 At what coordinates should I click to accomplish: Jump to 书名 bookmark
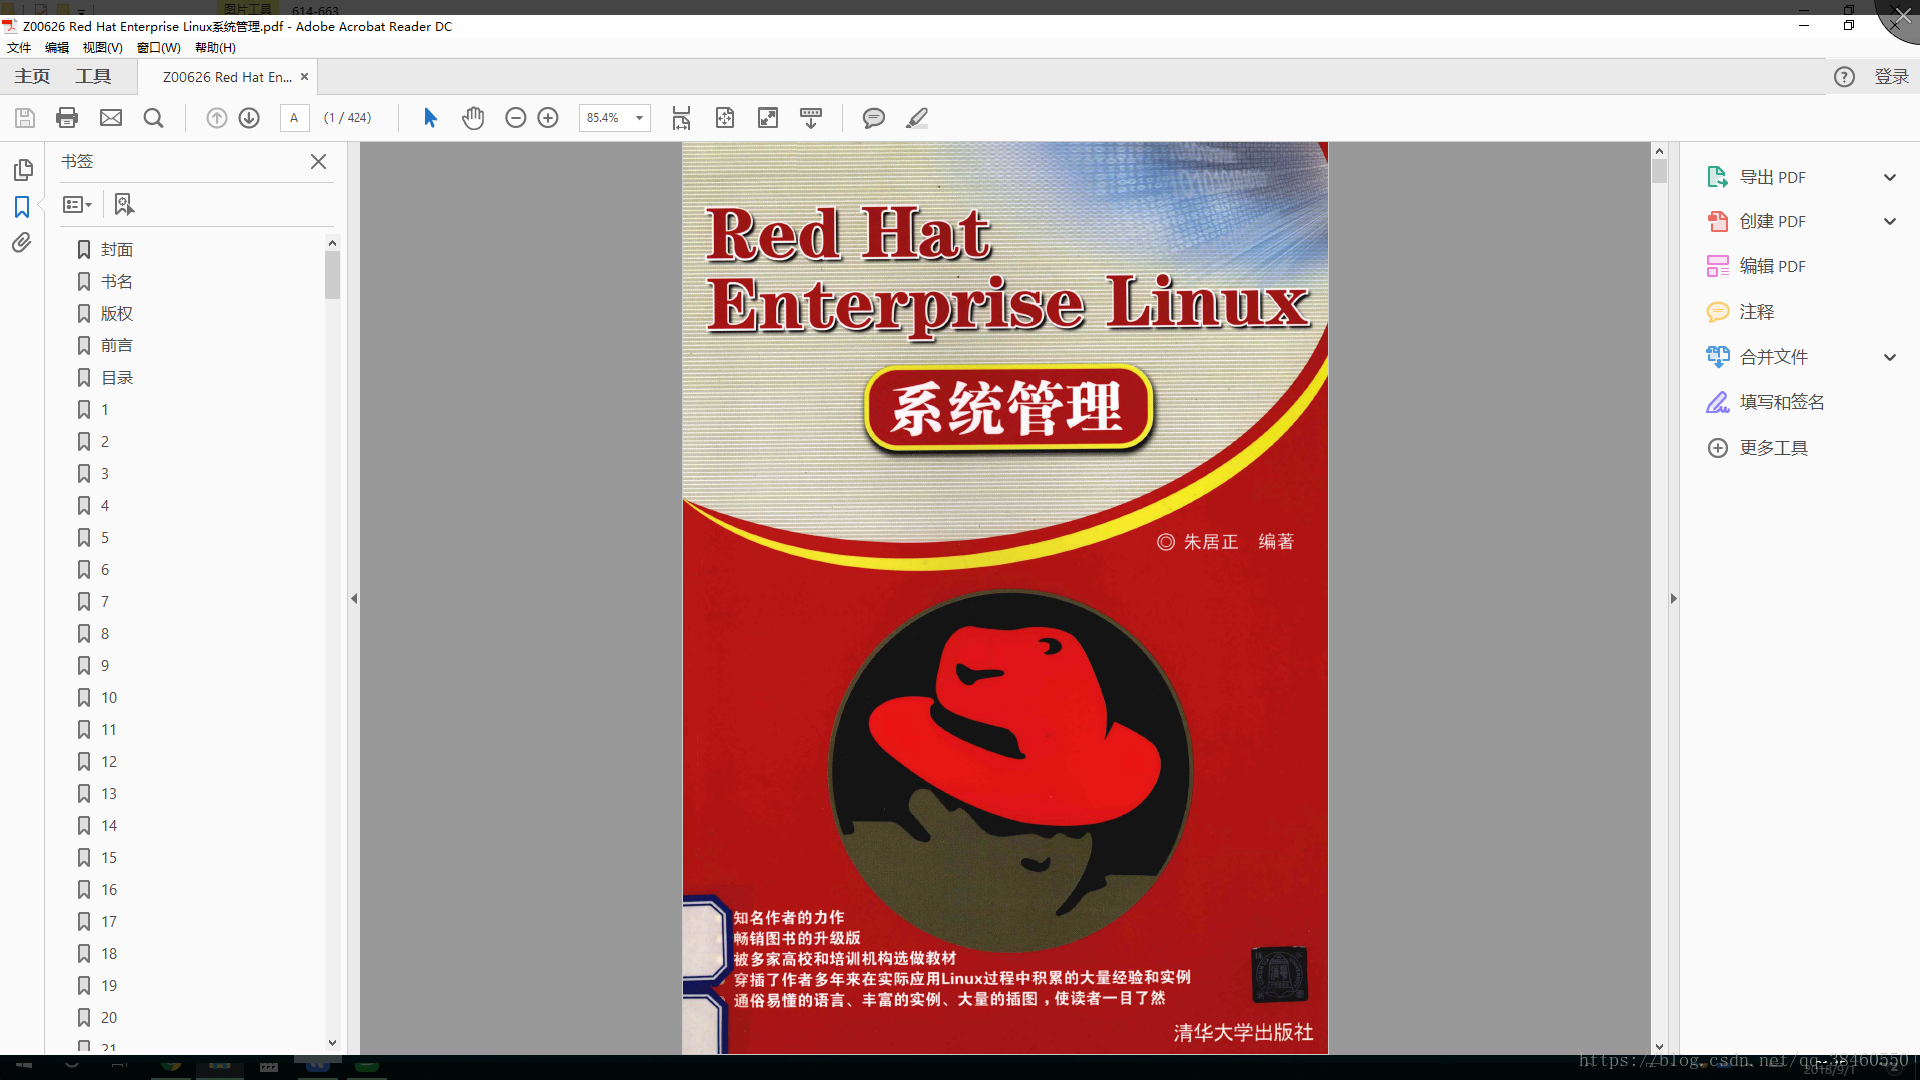pos(117,282)
